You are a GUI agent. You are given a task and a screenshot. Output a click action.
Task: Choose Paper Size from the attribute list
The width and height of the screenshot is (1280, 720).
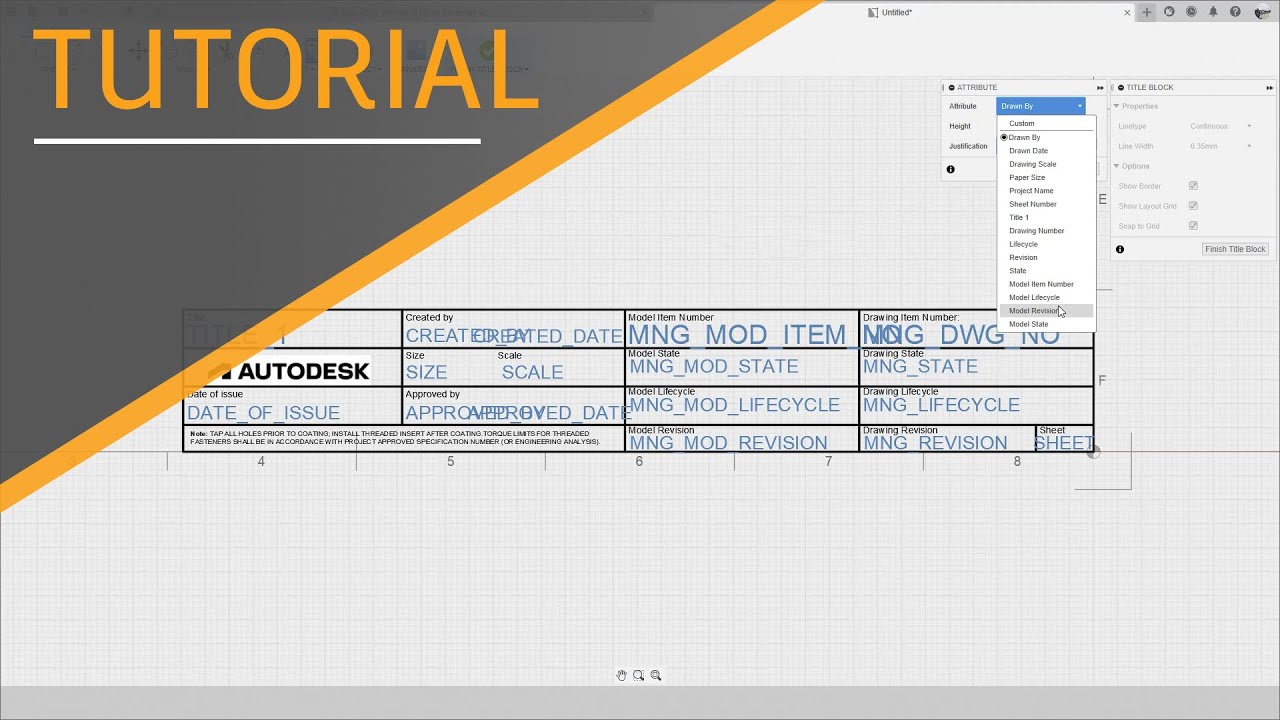tap(1046, 177)
